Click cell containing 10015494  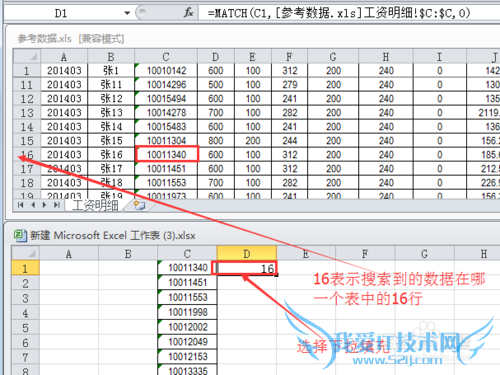tap(166, 99)
